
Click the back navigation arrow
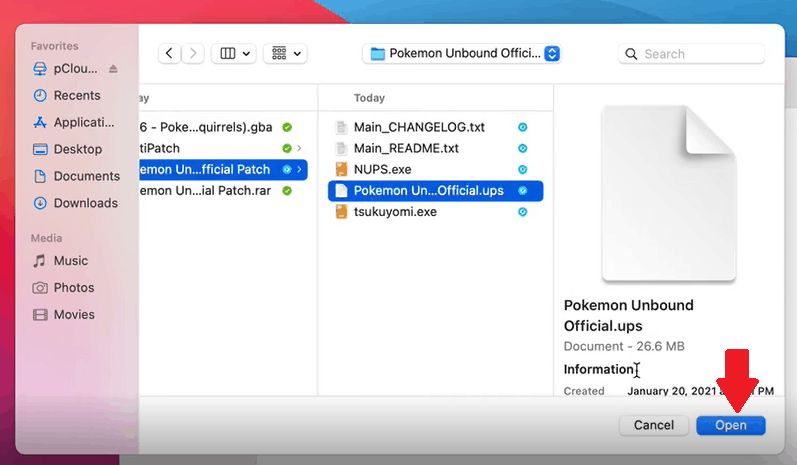pos(169,53)
